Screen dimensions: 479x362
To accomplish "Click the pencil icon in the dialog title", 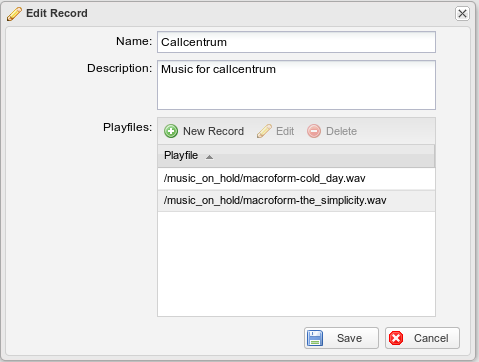I will pyautogui.click(x=14, y=14).
